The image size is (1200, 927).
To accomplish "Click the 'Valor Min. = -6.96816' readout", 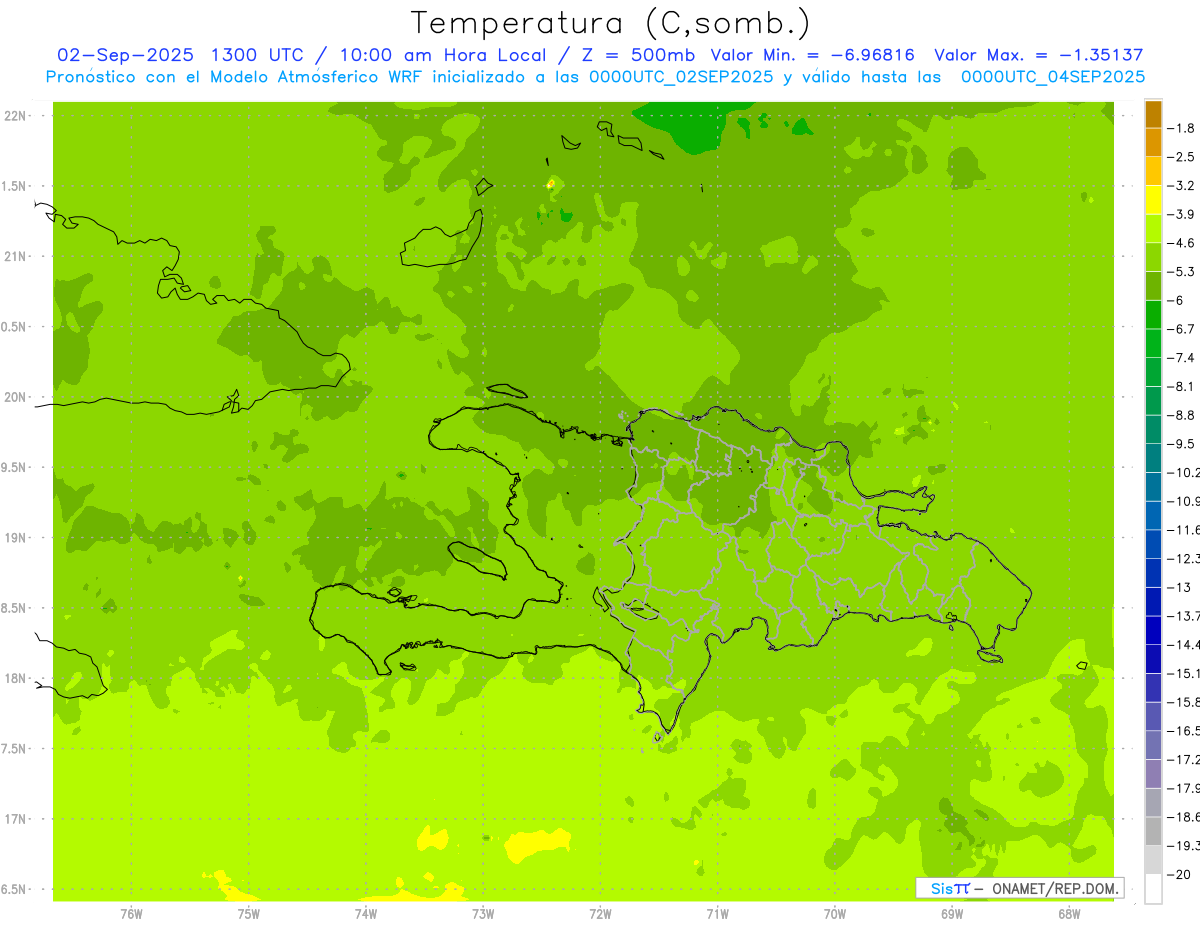I will (x=813, y=55).
